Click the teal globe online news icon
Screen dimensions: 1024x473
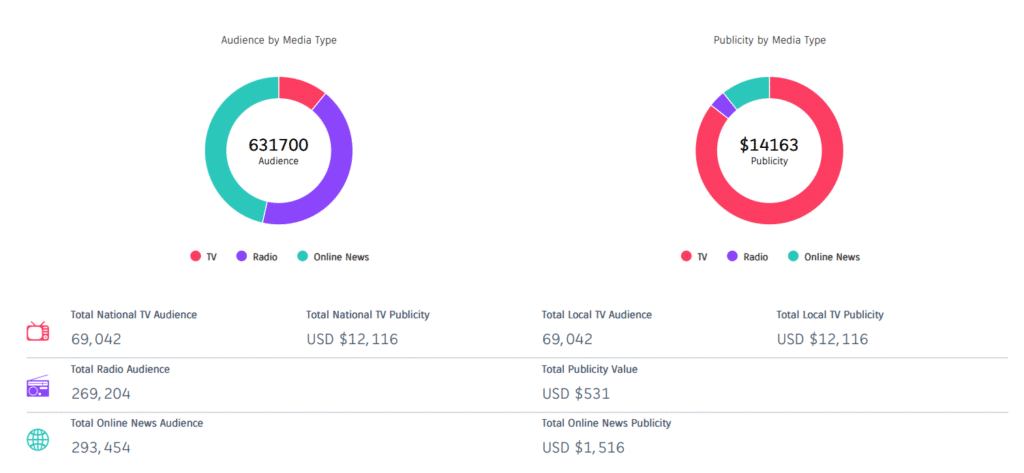click(38, 440)
